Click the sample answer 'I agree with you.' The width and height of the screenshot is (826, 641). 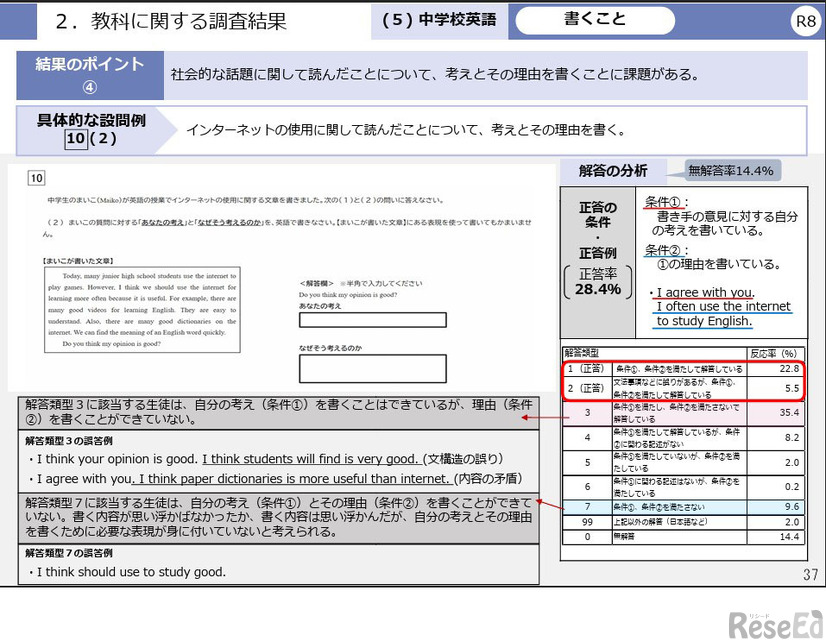point(705,292)
